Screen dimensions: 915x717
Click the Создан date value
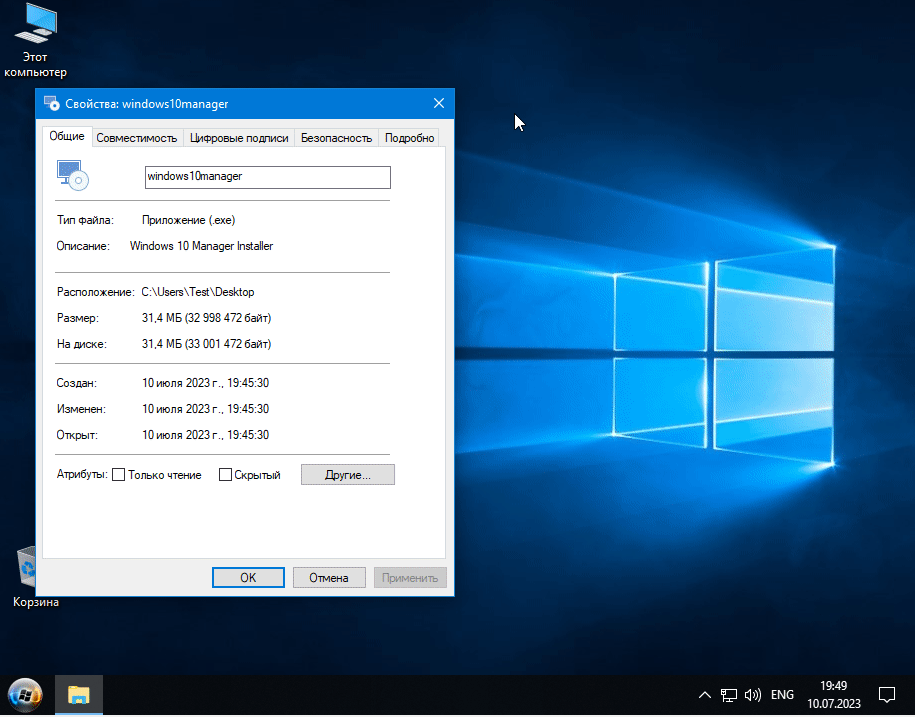click(x=205, y=383)
